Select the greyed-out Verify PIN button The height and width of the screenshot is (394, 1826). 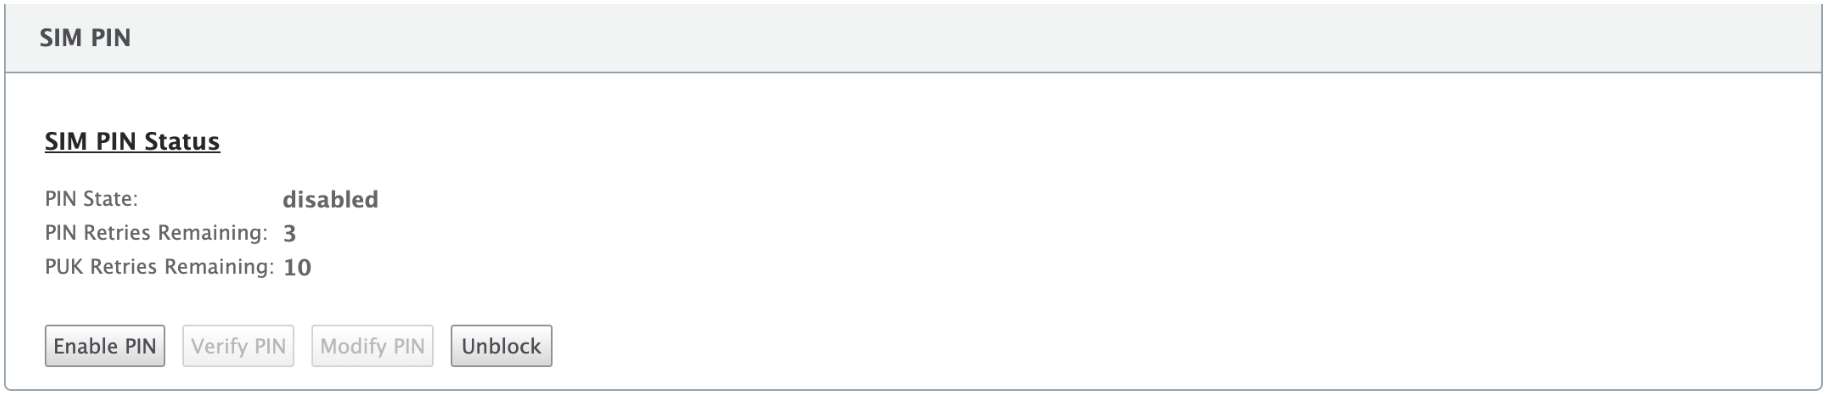[238, 346]
